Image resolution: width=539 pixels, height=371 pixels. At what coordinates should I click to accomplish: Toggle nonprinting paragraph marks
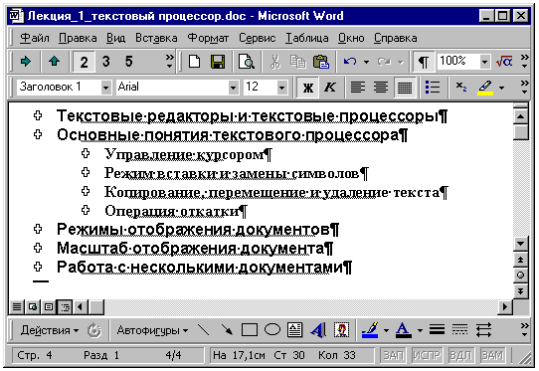tap(424, 62)
